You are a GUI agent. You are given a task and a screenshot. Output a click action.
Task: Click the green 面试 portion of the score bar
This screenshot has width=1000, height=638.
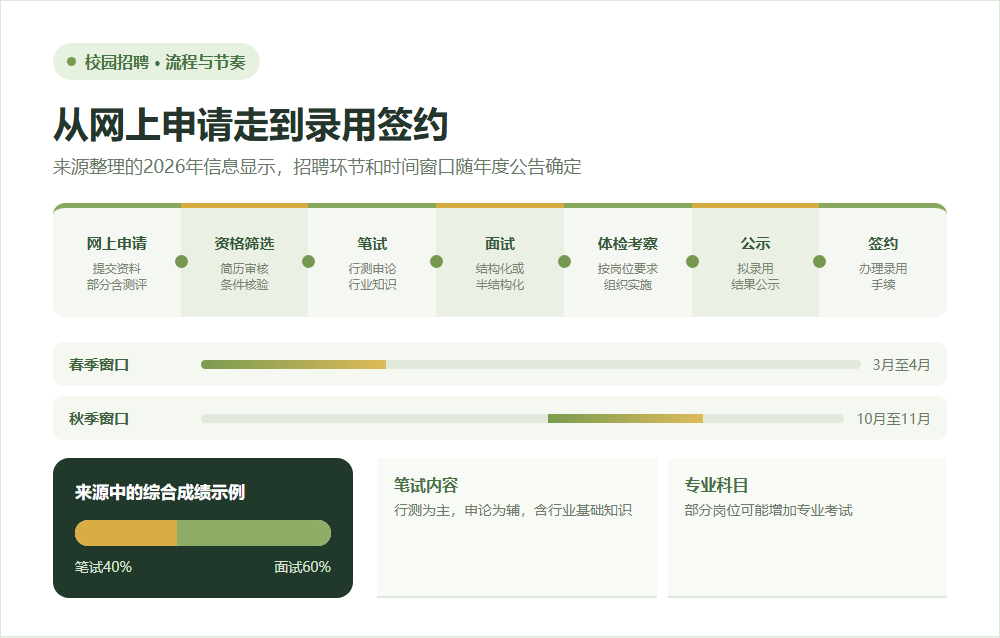click(x=254, y=533)
